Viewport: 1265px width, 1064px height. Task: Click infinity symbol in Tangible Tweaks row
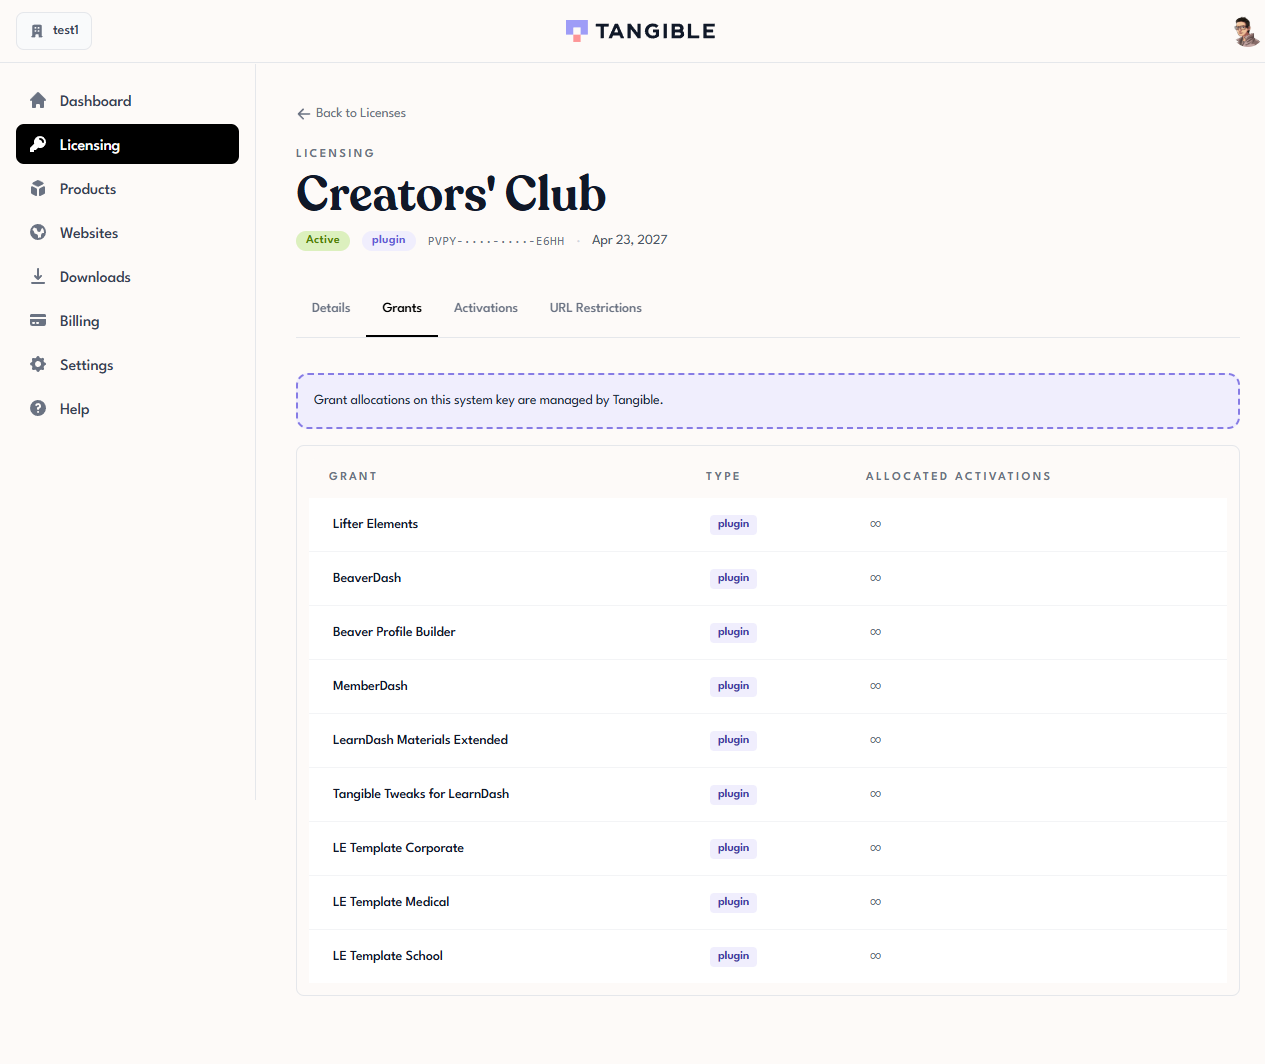[x=875, y=794]
